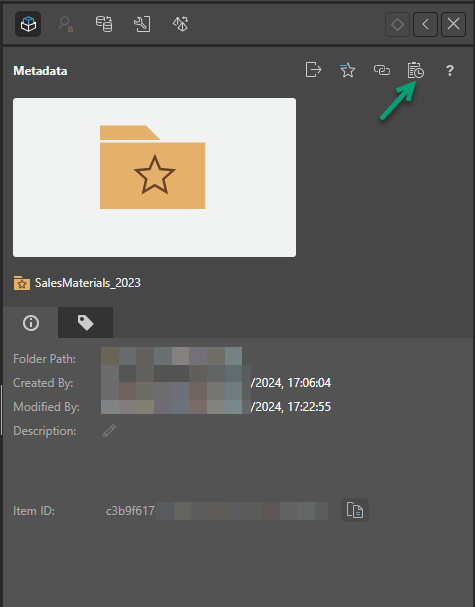Open the user security roles icon
Screen dimensions: 475x607
(66, 24)
